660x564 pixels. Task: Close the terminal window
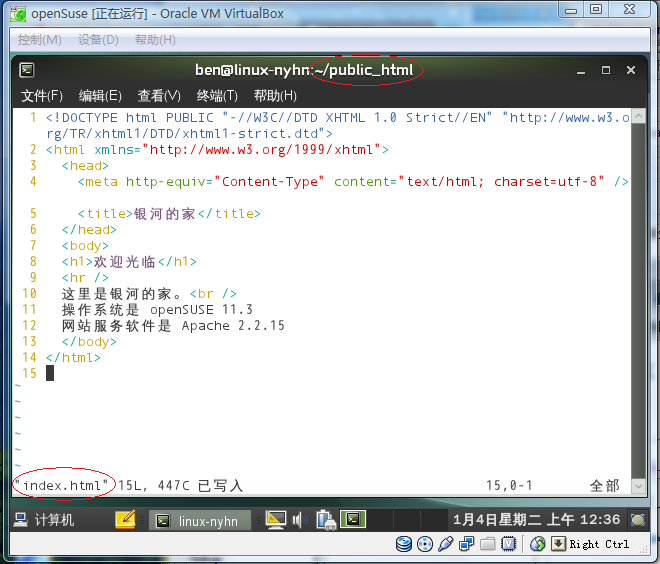631,70
